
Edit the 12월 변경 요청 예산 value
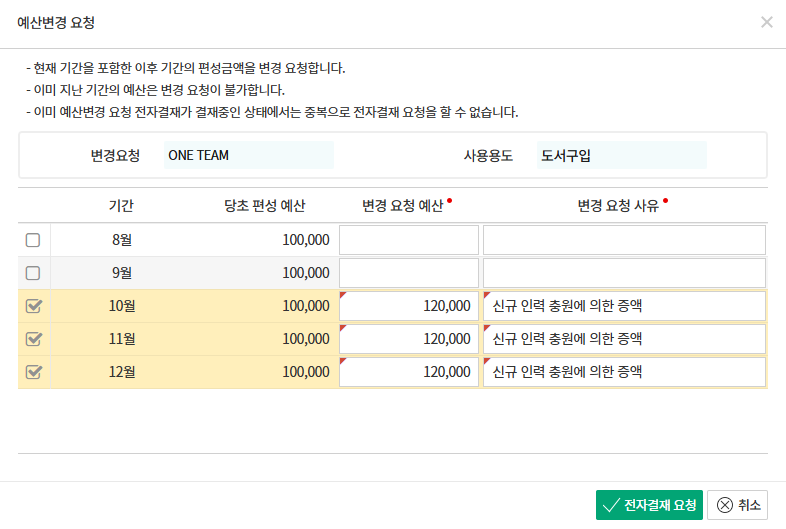coord(409,372)
